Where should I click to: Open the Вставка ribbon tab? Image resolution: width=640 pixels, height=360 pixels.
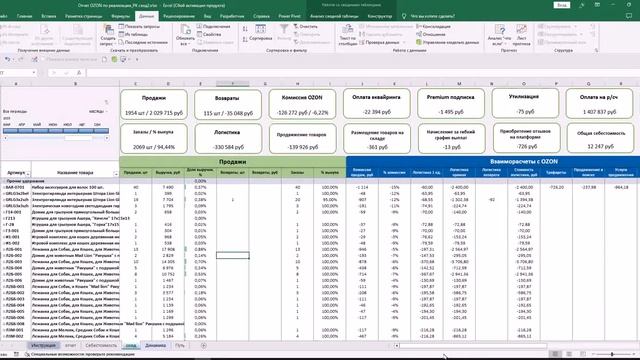pos(49,16)
